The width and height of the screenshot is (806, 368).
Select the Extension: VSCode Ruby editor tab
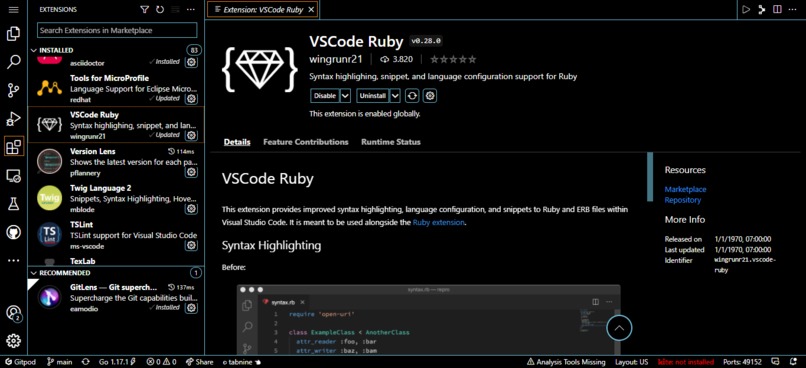[x=262, y=9]
